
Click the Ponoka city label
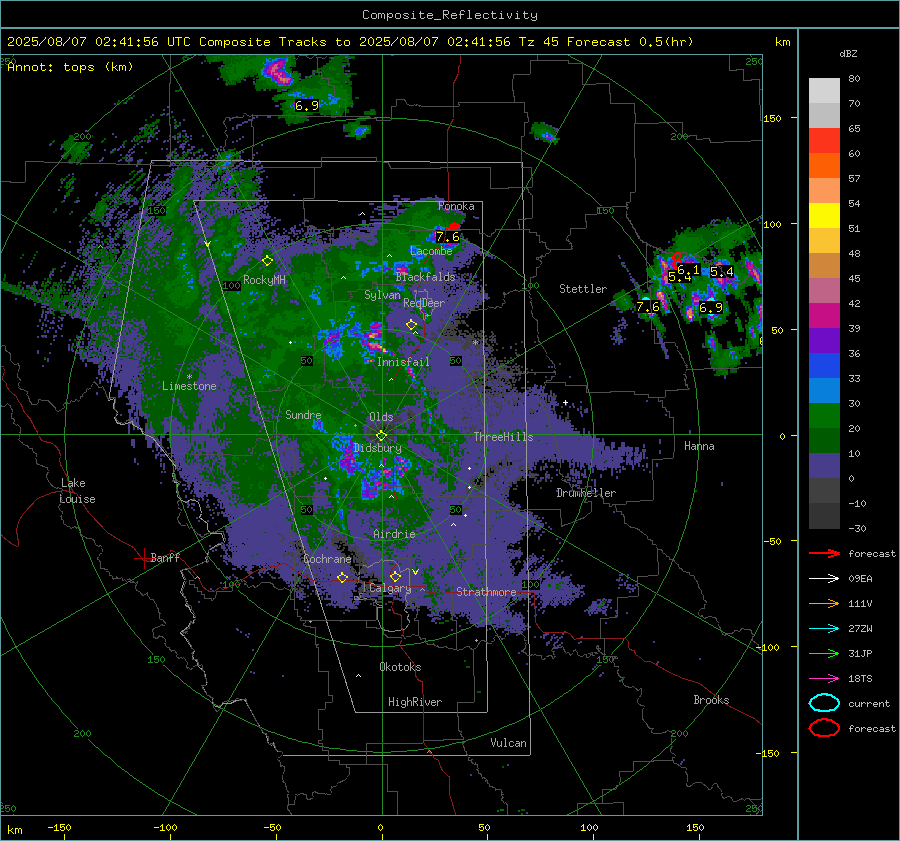click(x=456, y=206)
